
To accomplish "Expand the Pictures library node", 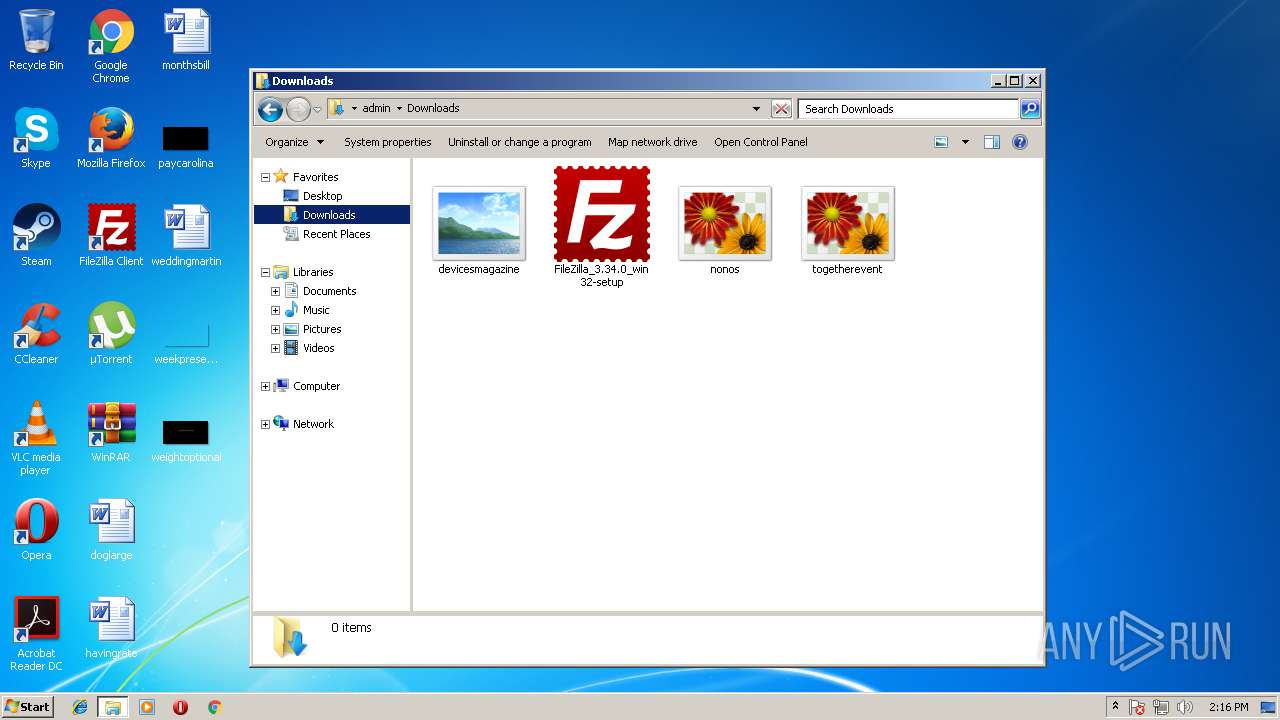I will point(275,329).
